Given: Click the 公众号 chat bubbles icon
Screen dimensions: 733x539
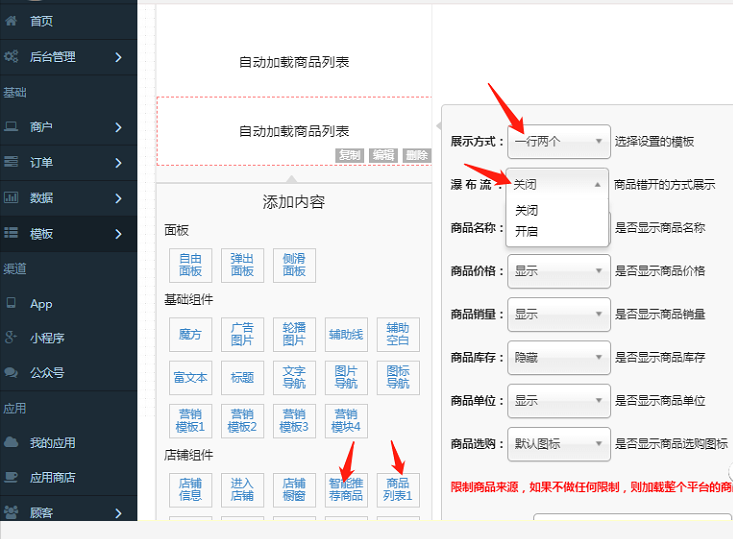Looking at the screenshot, I should (11, 372).
